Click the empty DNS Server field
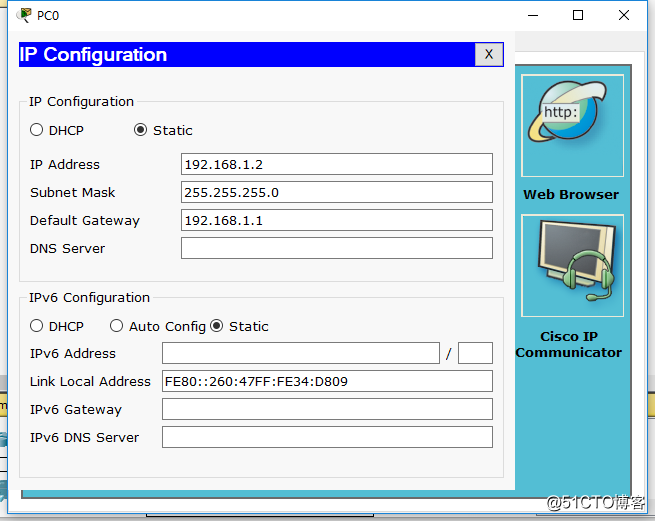Screen dimensions: 655x521 tap(337, 248)
